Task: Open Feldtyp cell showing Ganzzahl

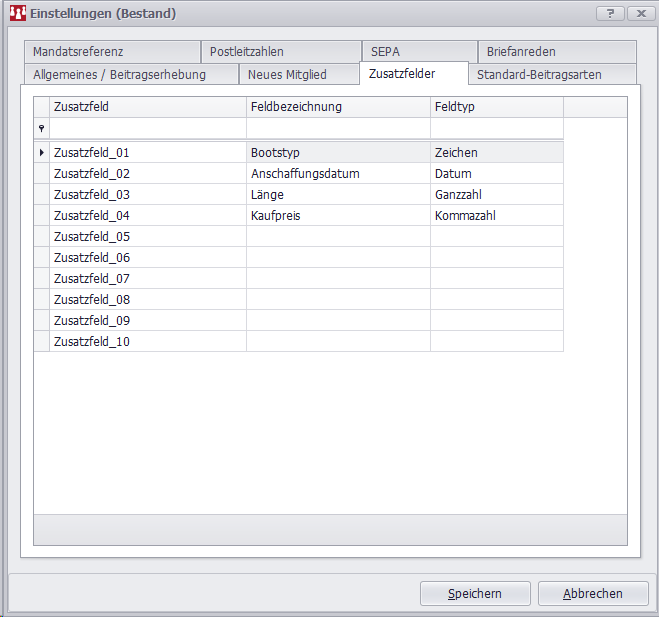Action: (x=496, y=195)
